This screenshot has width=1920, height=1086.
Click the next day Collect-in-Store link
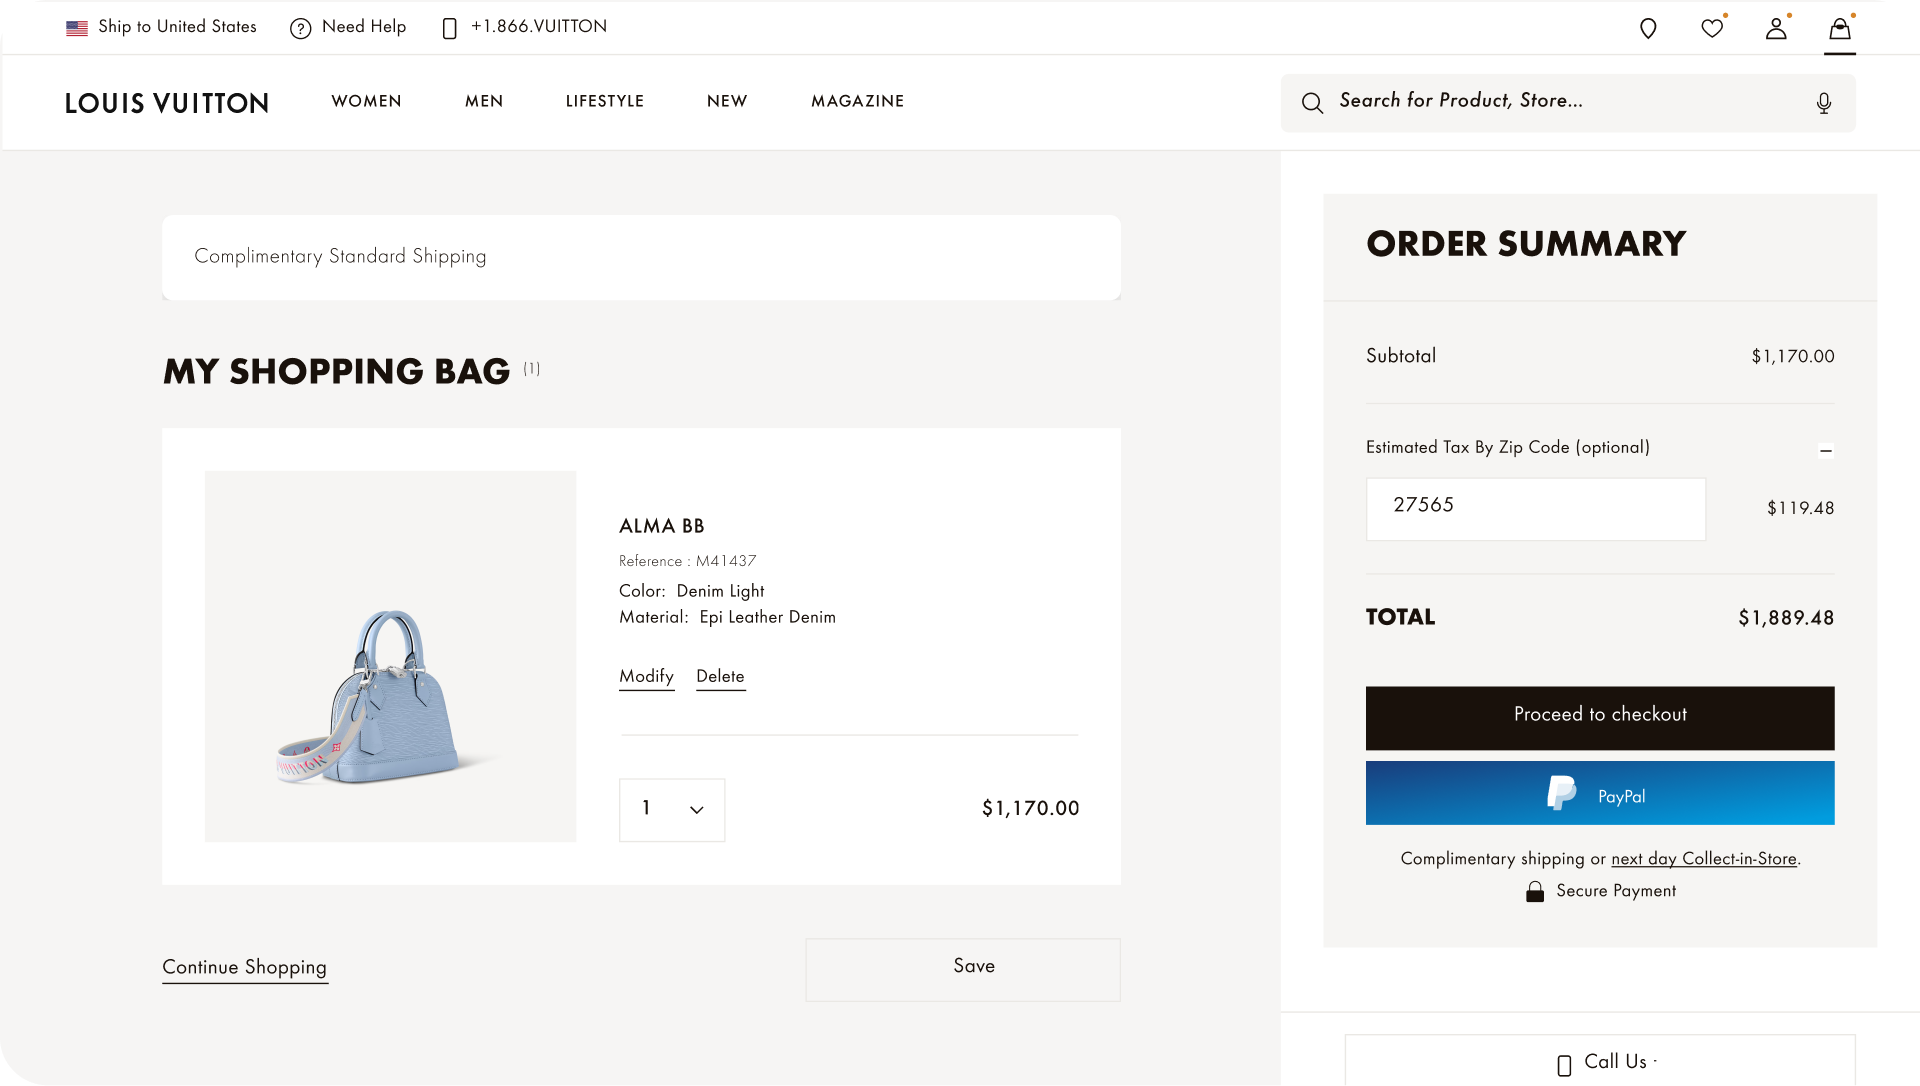pos(1703,859)
